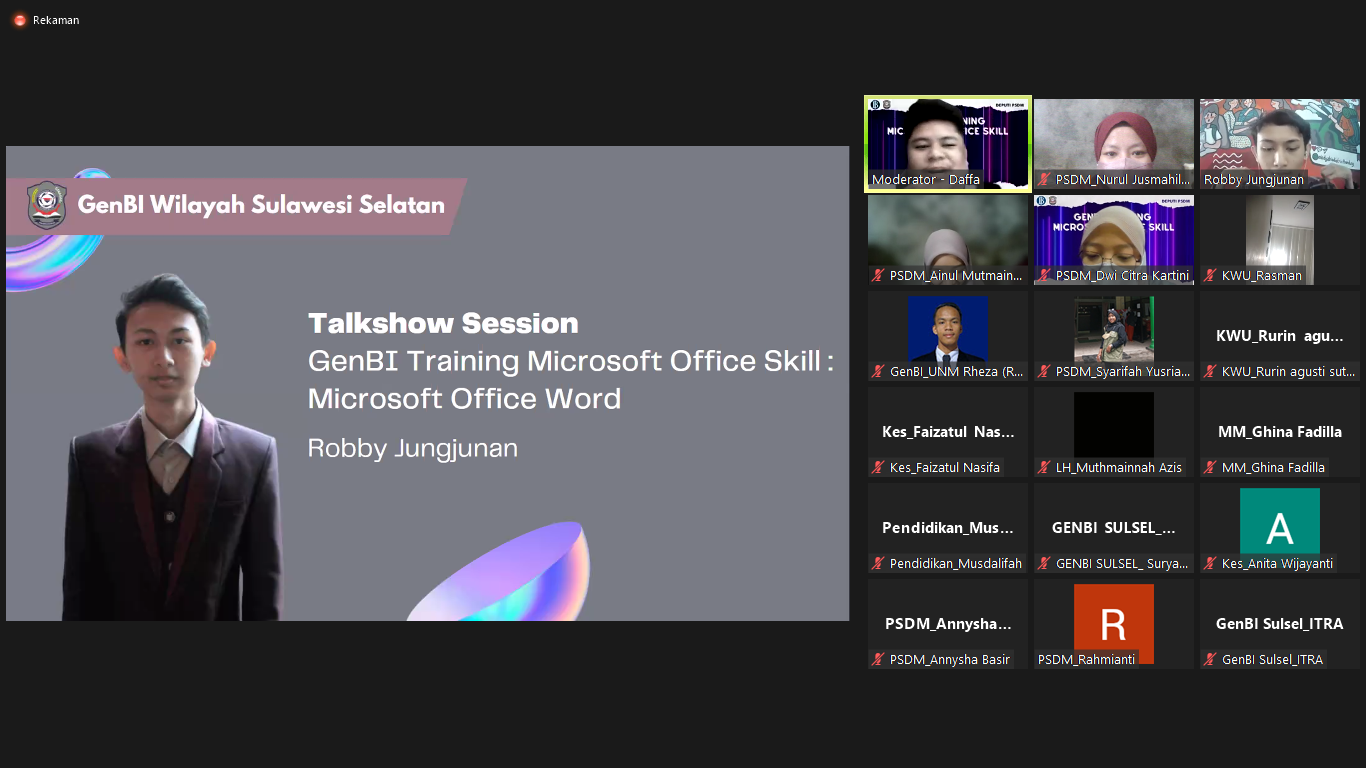Click the 'Moderator - Daffa' name label
Image resolution: width=1366 pixels, height=768 pixels.
pyautogui.click(x=926, y=180)
